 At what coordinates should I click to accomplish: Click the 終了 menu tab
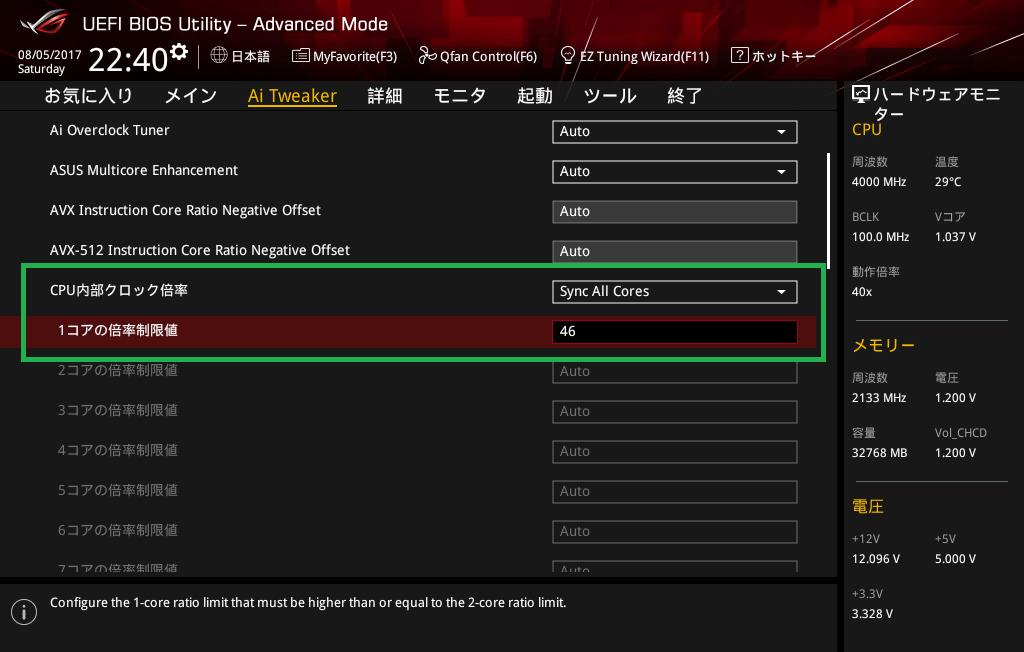pyautogui.click(x=685, y=96)
